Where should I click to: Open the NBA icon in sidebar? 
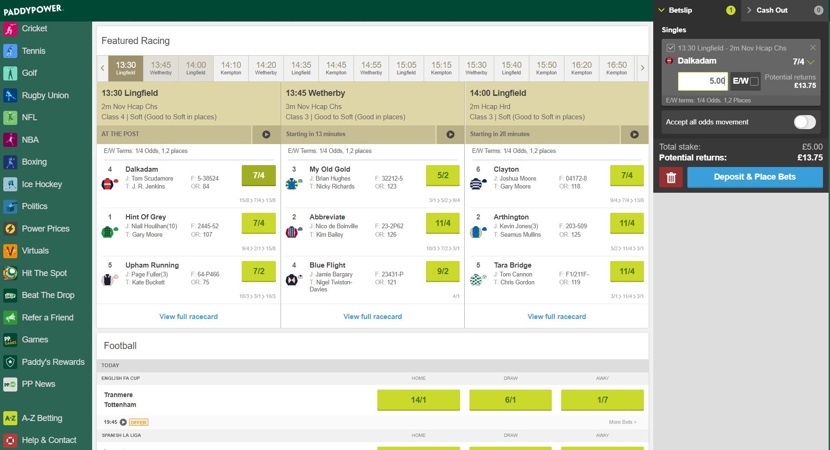[10, 140]
